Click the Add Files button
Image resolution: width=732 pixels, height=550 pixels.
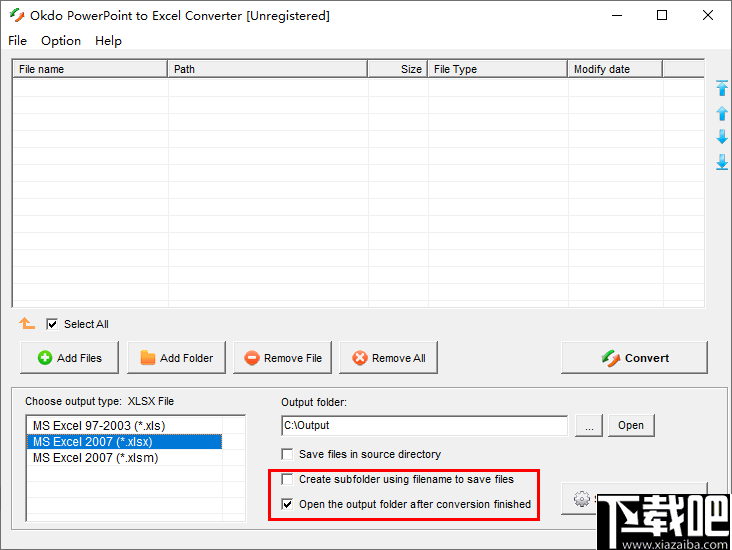(70, 358)
